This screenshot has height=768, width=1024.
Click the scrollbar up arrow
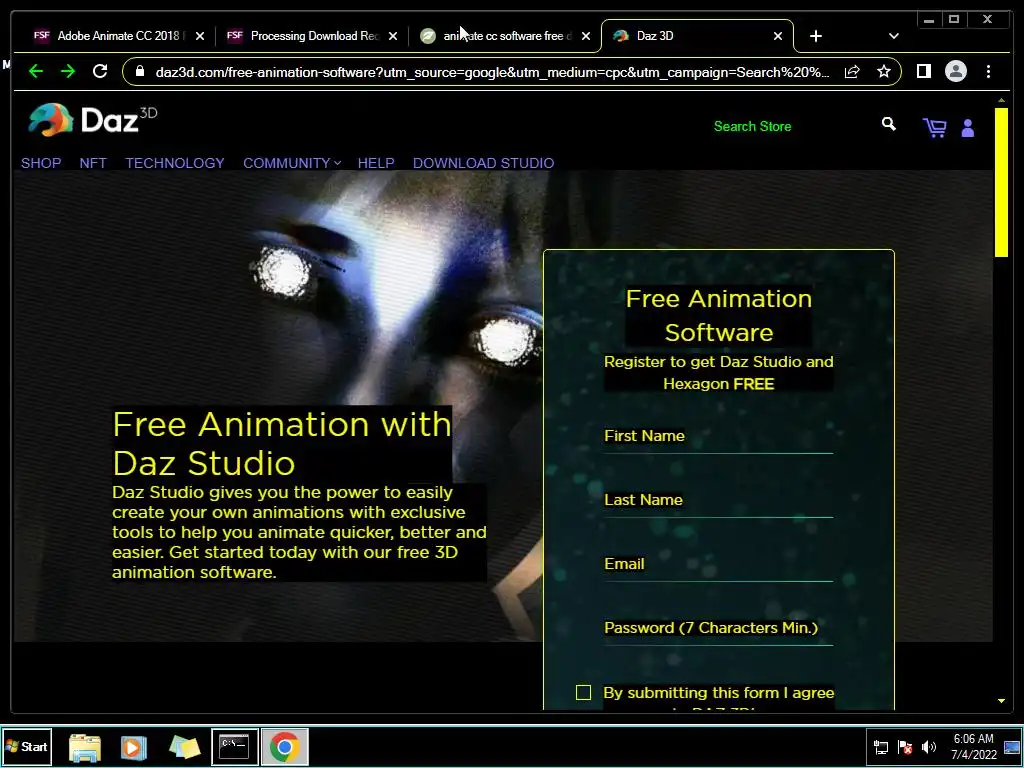pyautogui.click(x=1001, y=100)
